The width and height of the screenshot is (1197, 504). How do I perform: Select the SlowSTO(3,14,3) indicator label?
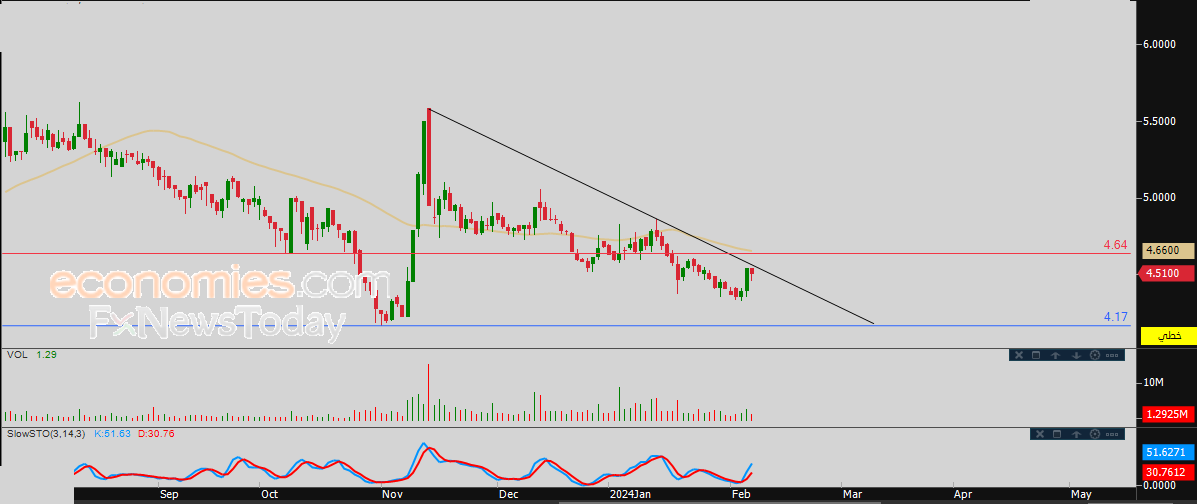tap(47, 434)
